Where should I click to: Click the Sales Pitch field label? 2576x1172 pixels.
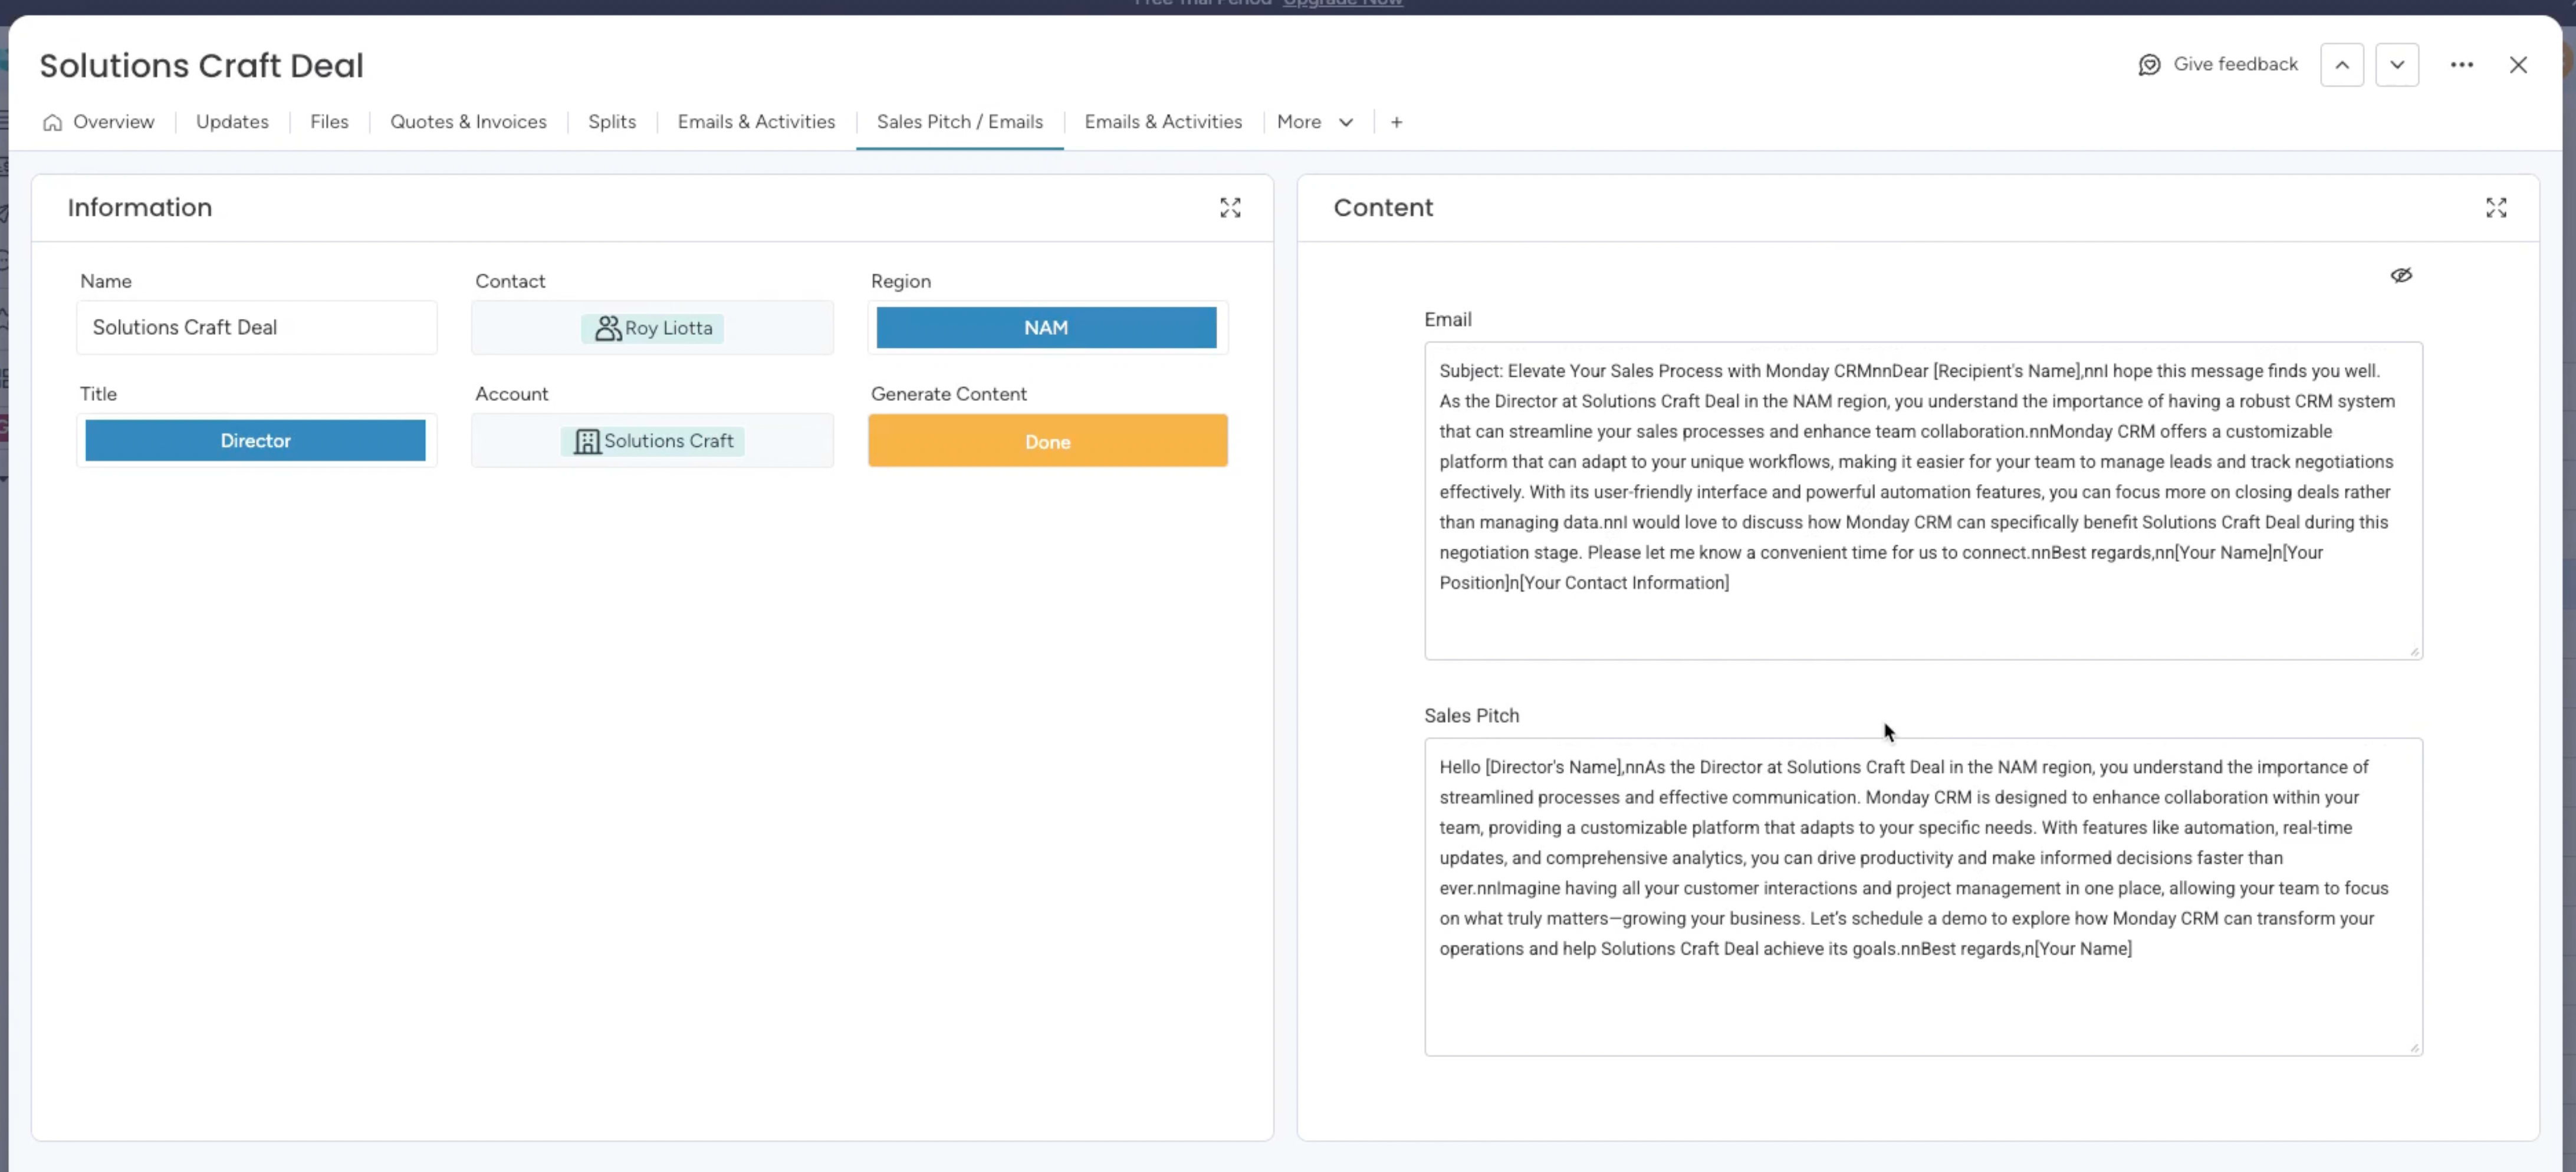1472,716
